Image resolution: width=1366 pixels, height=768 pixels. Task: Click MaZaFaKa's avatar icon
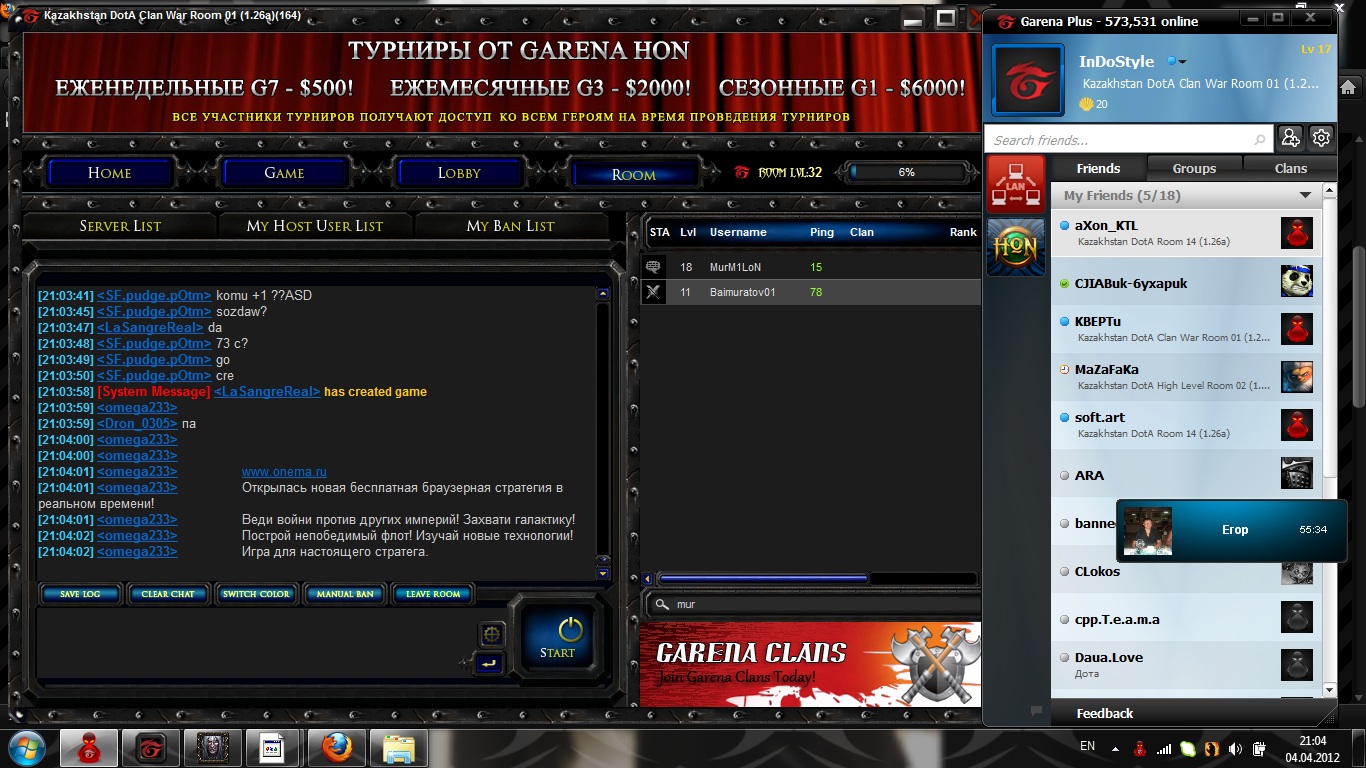pyautogui.click(x=1297, y=377)
